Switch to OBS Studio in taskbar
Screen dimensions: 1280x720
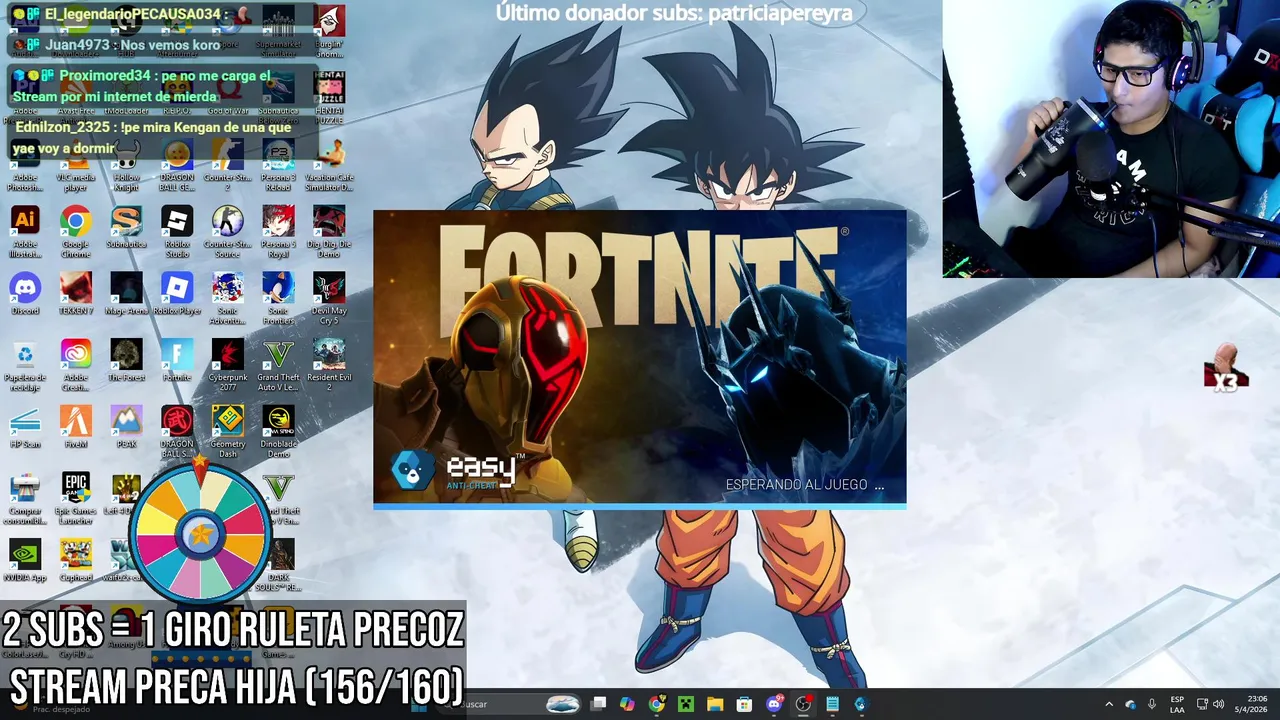(x=803, y=704)
